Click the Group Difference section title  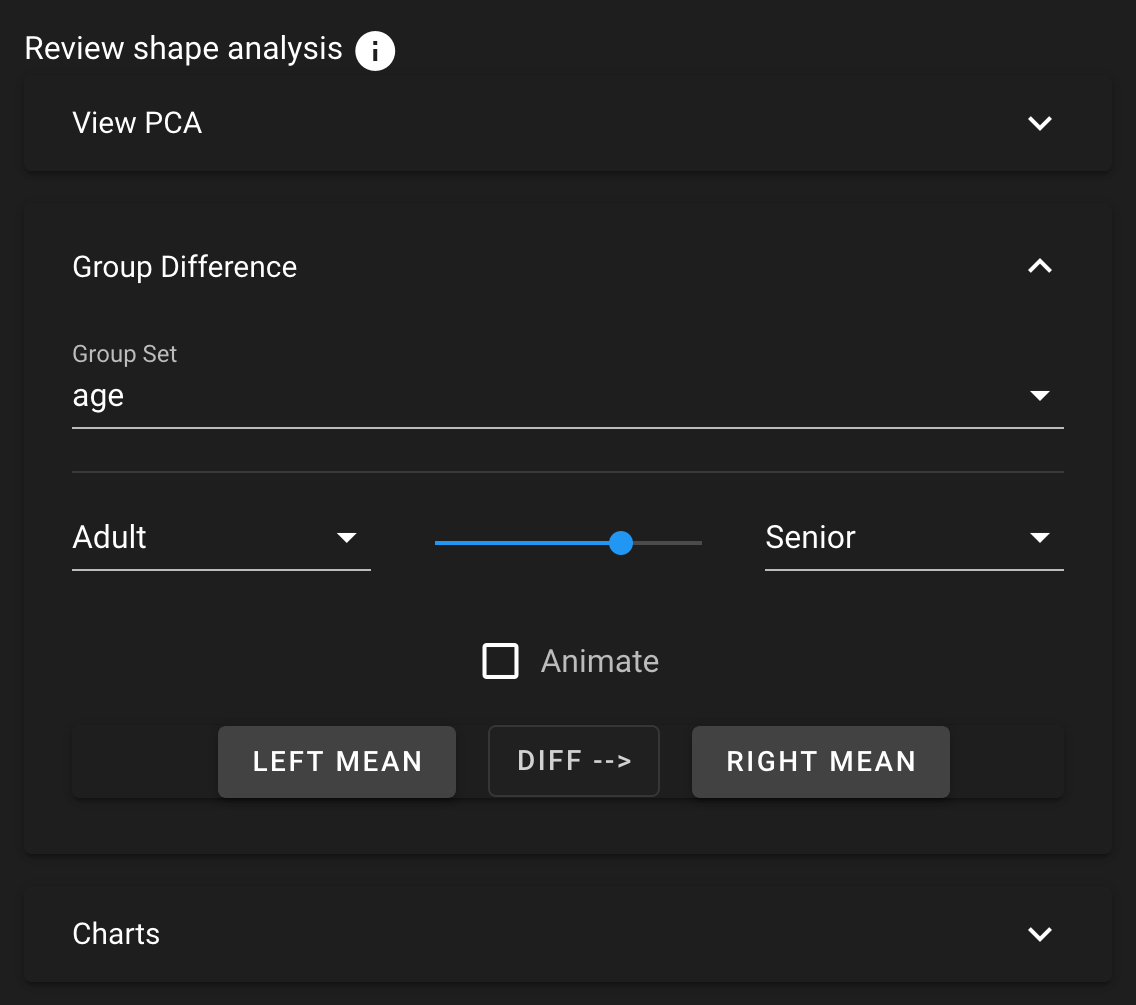pyautogui.click(x=185, y=267)
